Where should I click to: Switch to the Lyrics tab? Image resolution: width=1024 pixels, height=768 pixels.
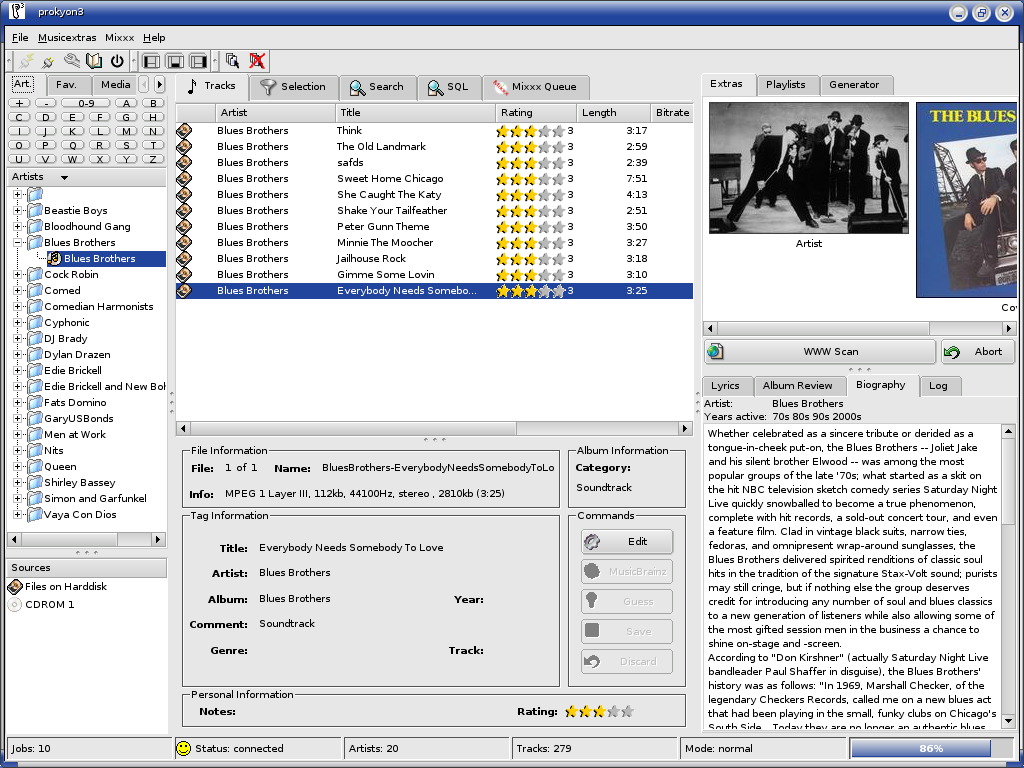tap(726, 386)
